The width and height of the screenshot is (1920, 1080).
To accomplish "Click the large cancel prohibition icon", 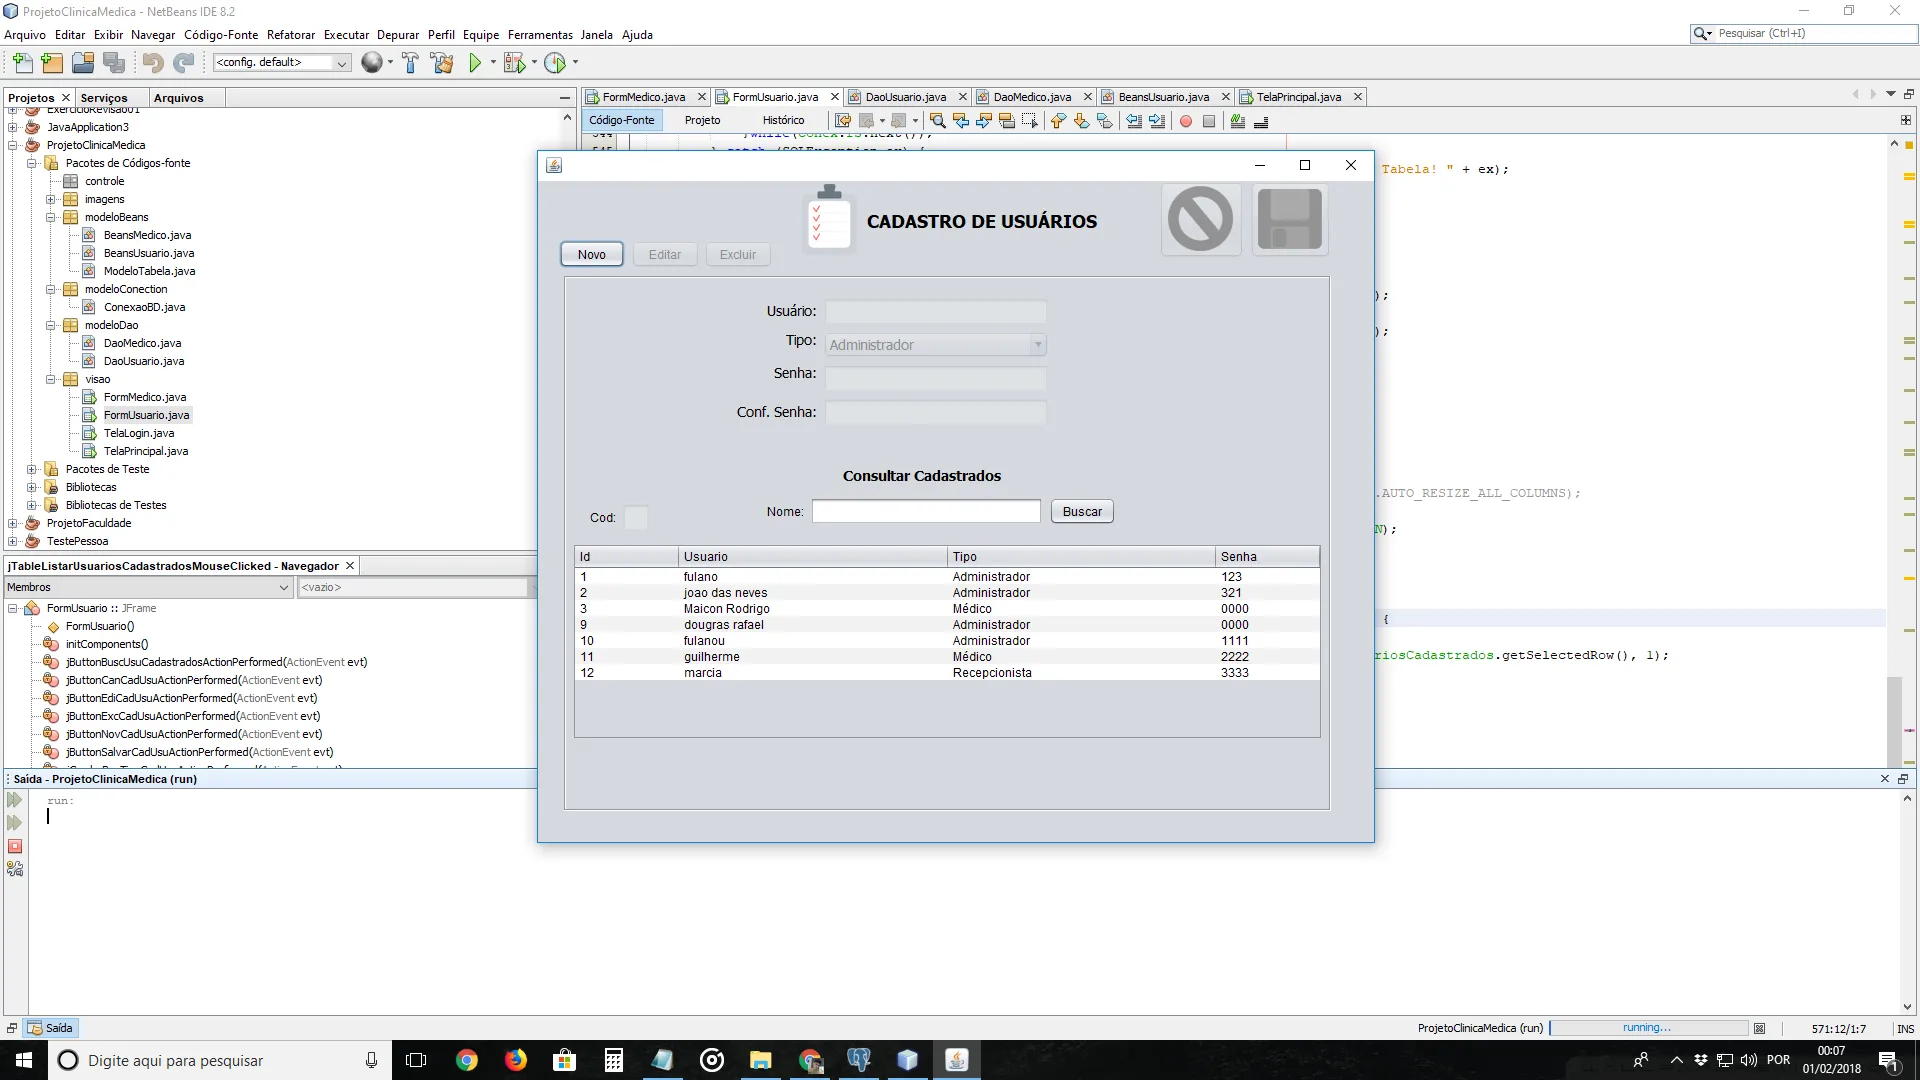I will (1201, 219).
